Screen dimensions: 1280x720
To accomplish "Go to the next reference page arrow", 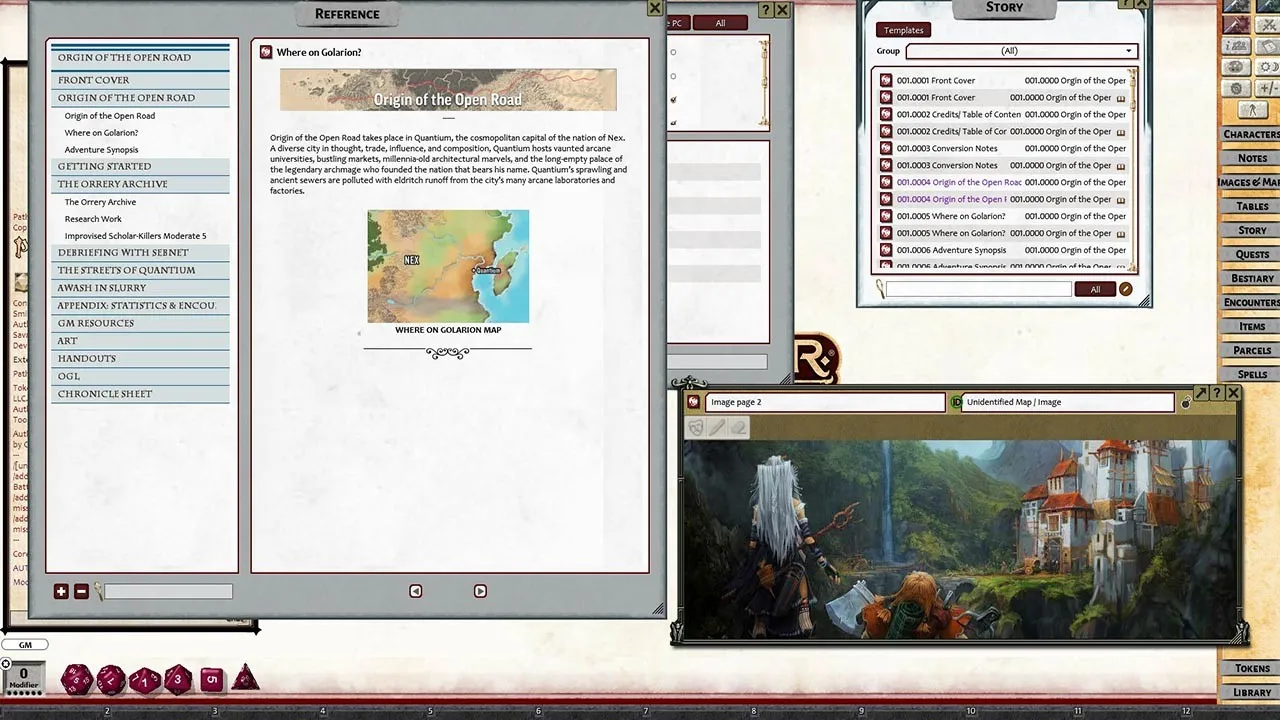I will click(480, 591).
